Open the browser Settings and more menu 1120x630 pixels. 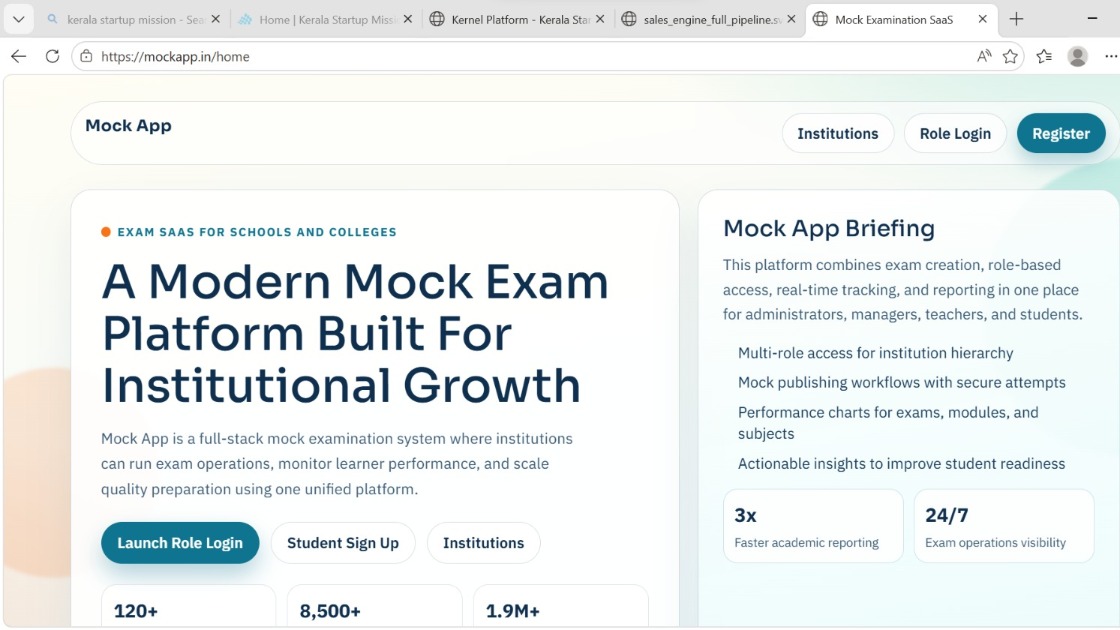coord(1110,57)
